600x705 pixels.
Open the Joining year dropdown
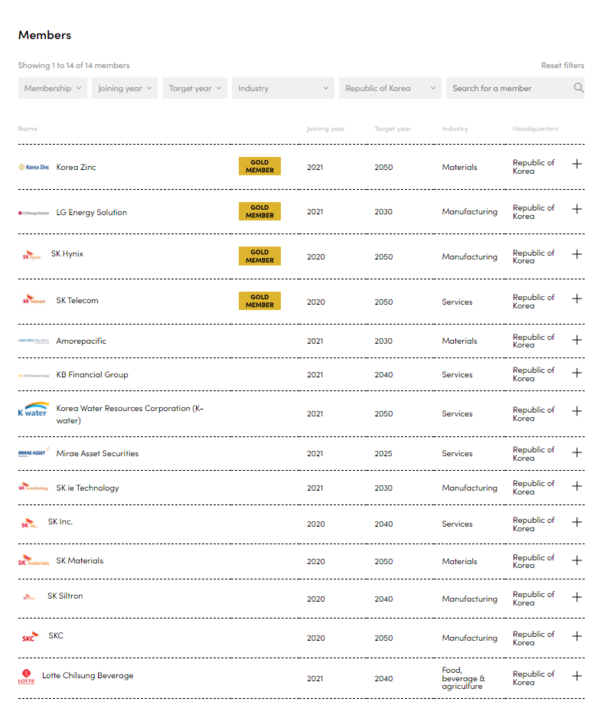pyautogui.click(x=125, y=88)
